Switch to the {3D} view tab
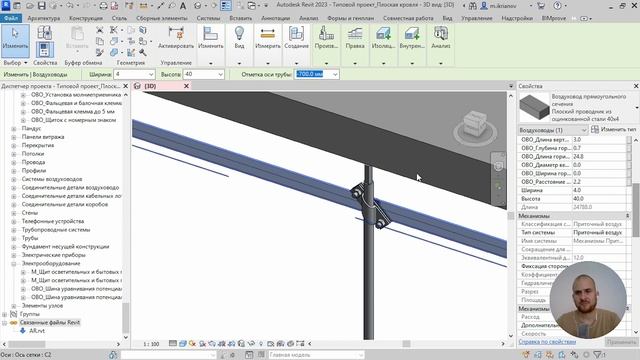640x360 pixels. click(150, 86)
